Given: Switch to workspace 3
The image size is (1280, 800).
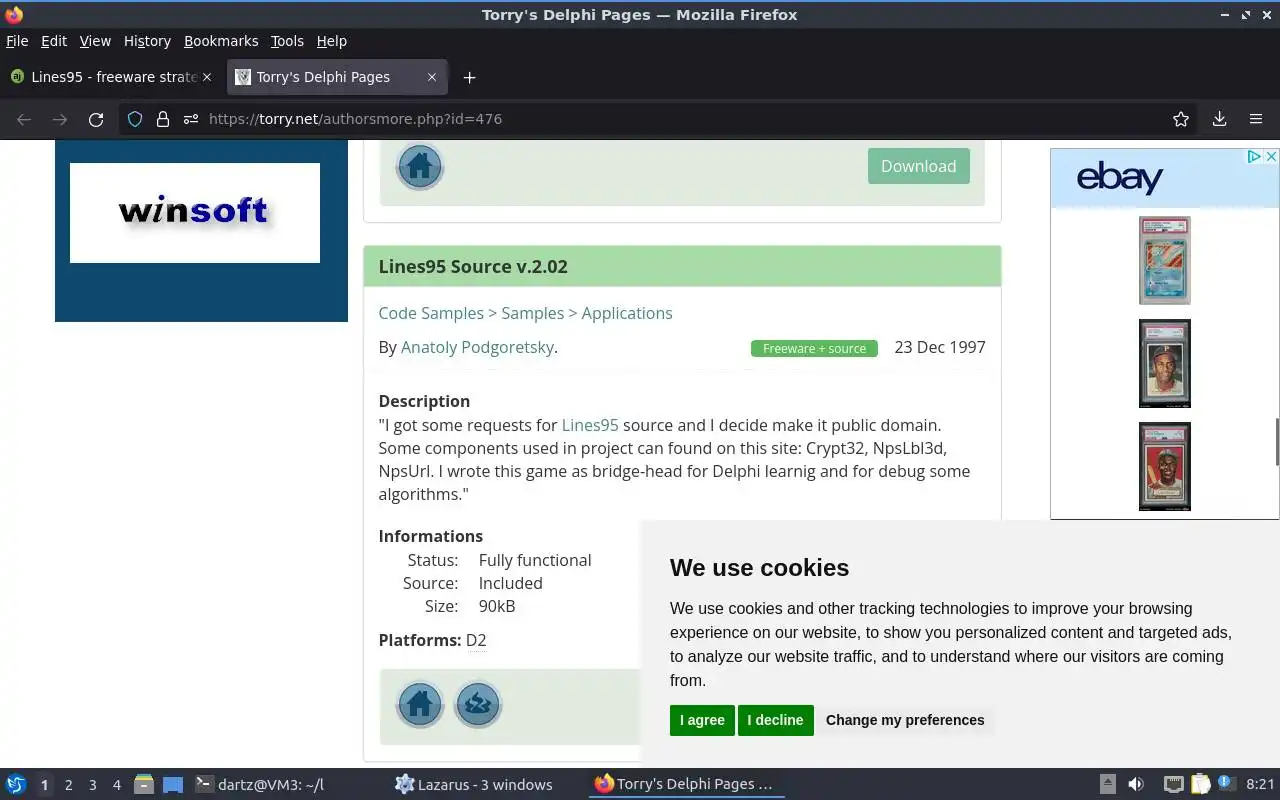Looking at the screenshot, I should coord(92,785).
